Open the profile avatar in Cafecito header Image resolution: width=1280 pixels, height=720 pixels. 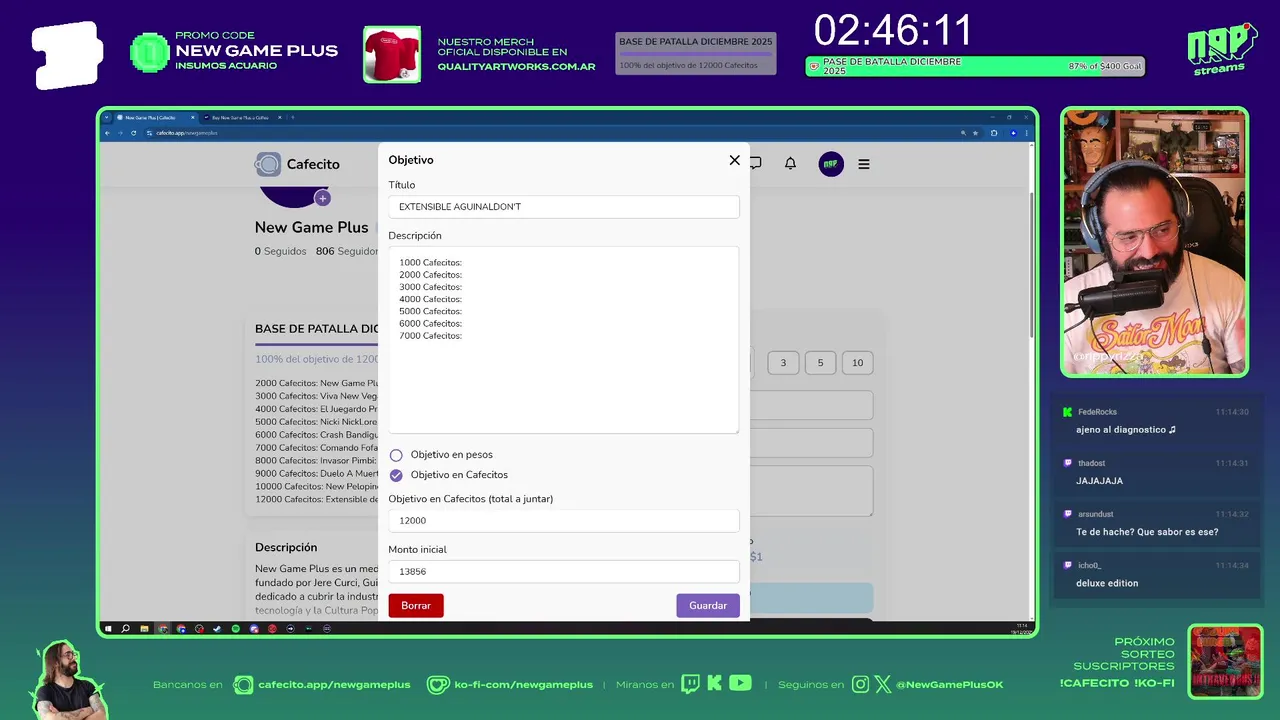tap(831, 164)
